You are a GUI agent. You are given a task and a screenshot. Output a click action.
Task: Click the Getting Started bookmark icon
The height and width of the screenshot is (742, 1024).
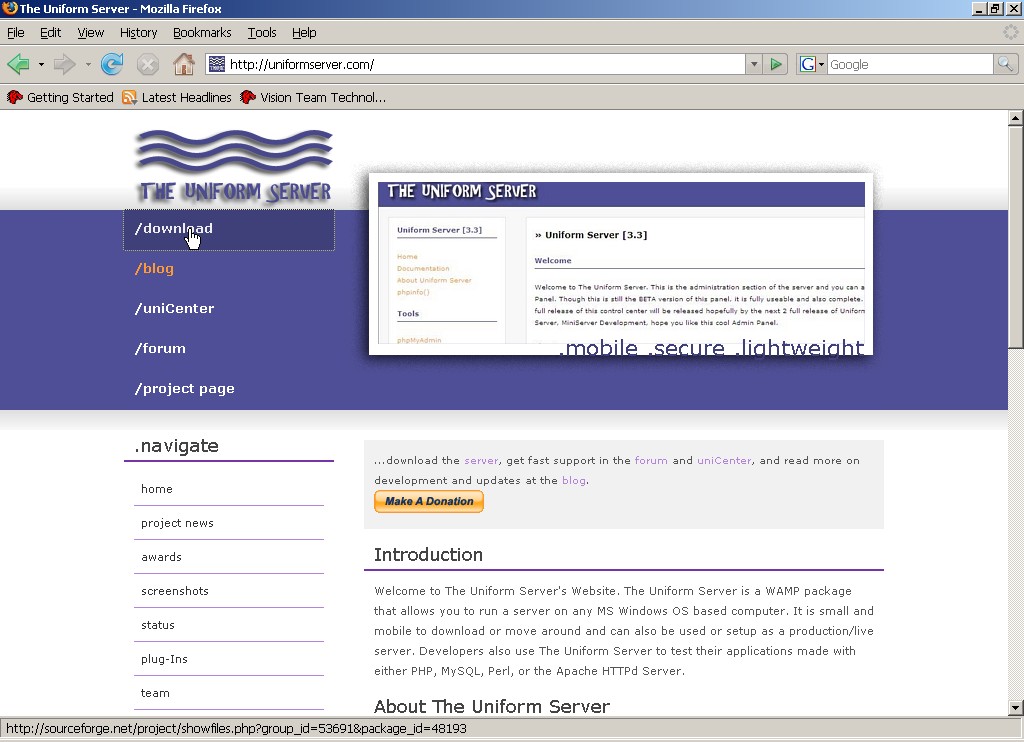click(x=14, y=97)
